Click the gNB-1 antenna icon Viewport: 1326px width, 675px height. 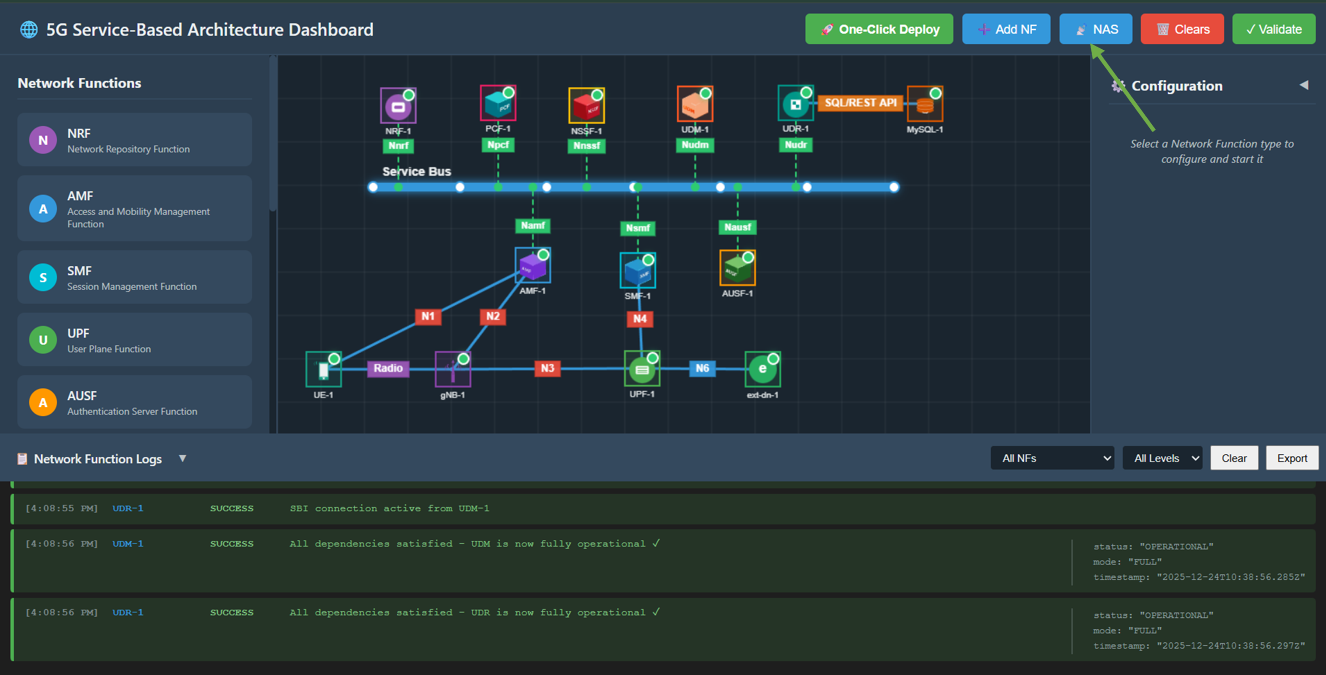coord(452,370)
